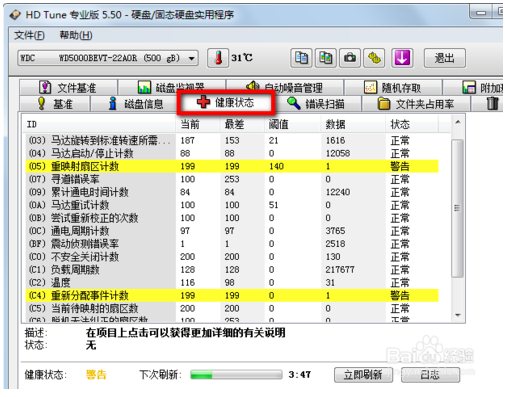
Task: Click the trash can erase tab icon
Action: point(493,103)
